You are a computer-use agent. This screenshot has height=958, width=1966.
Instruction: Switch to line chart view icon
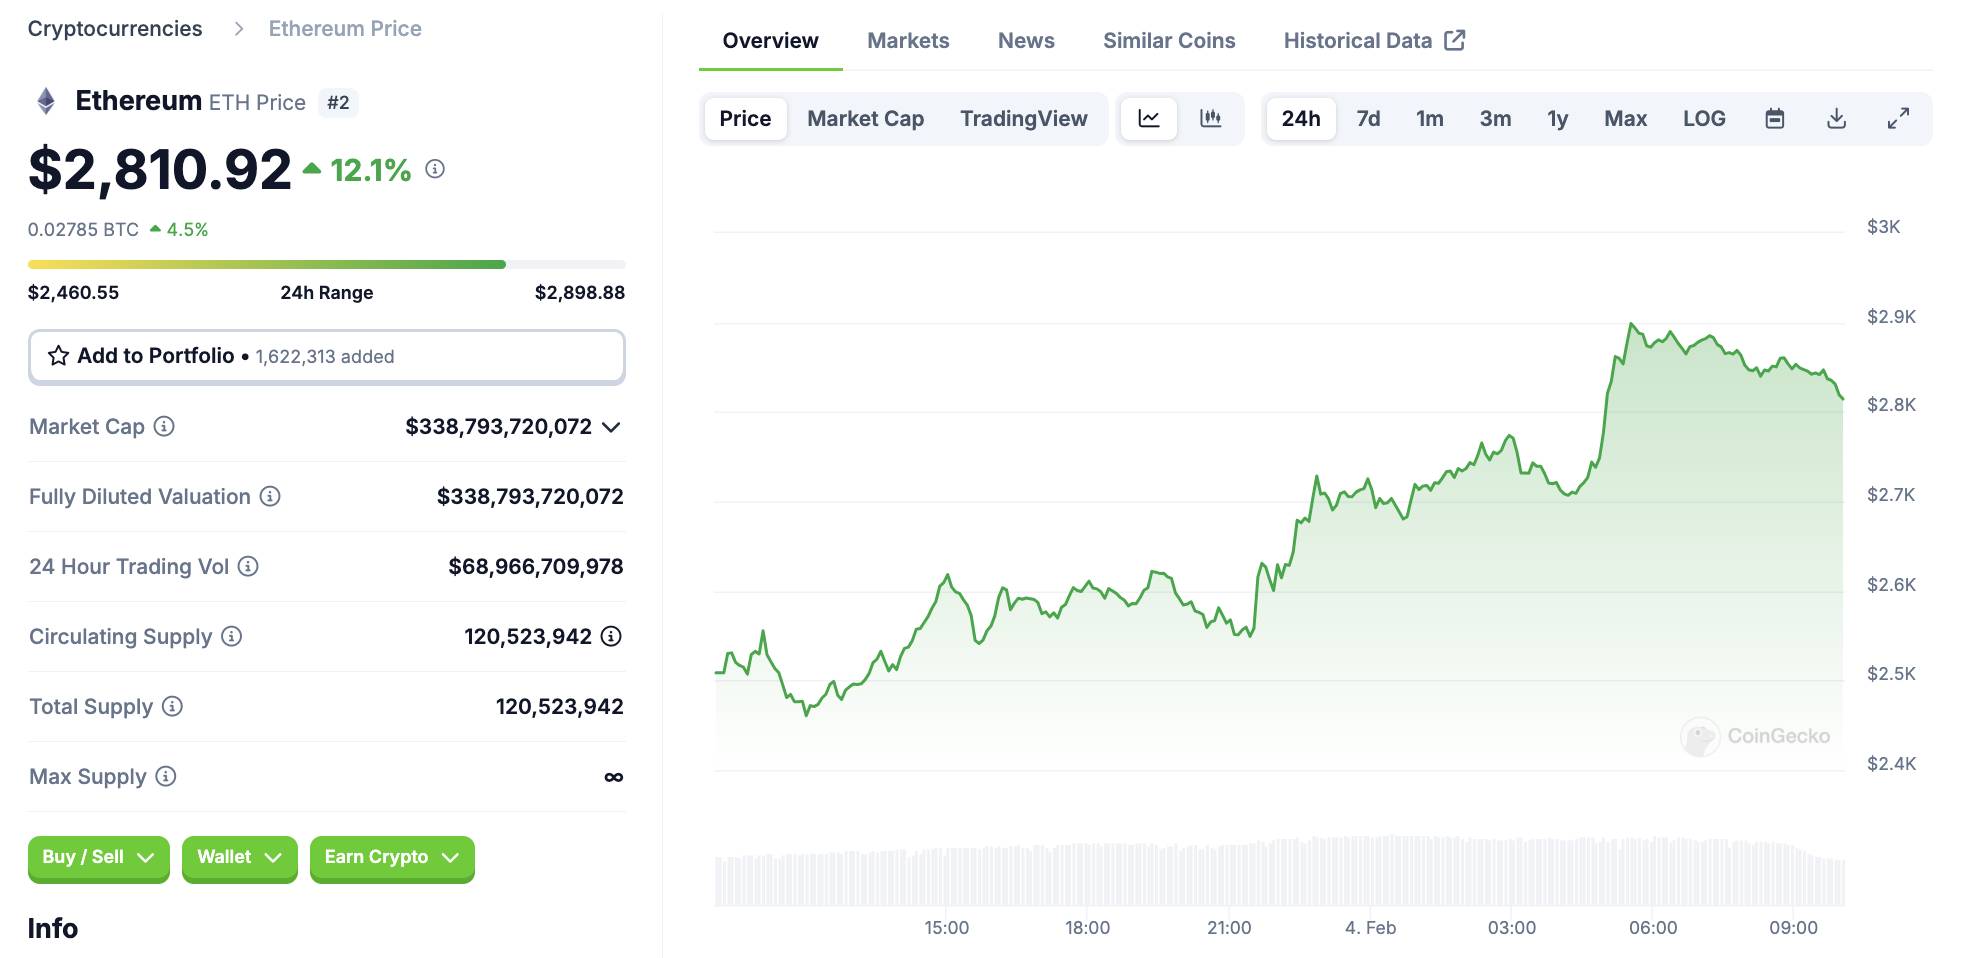click(1149, 119)
